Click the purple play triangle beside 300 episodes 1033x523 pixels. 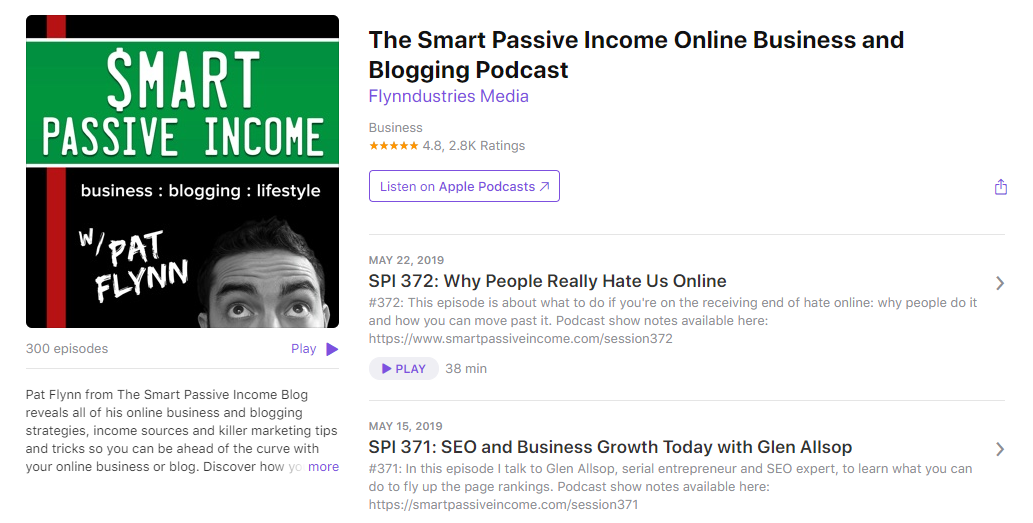(332, 349)
